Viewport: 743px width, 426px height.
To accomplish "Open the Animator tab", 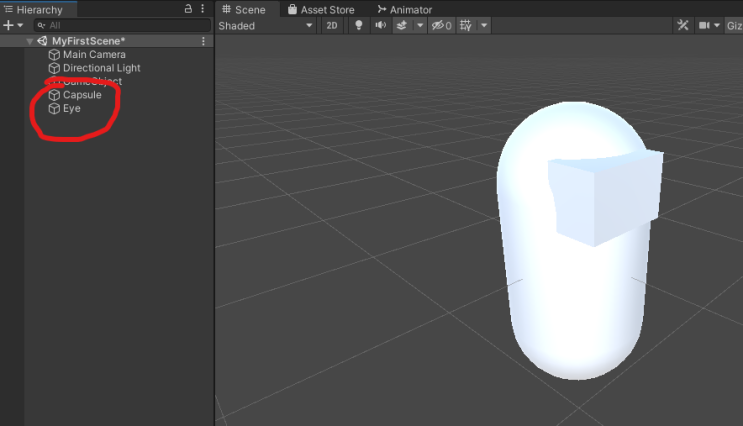I will point(405,9).
